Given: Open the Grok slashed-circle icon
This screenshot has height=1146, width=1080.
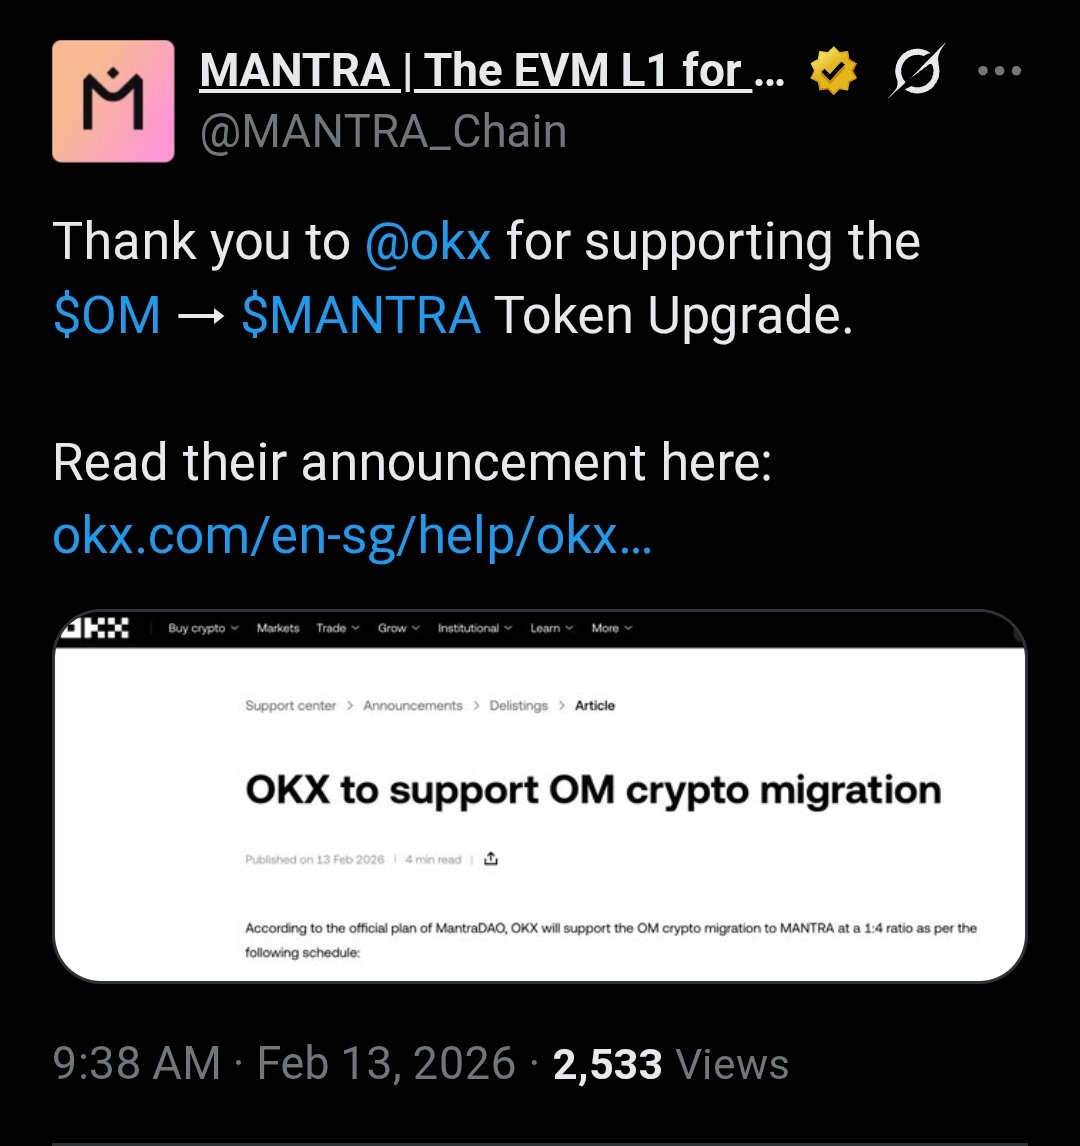Looking at the screenshot, I should point(915,72).
